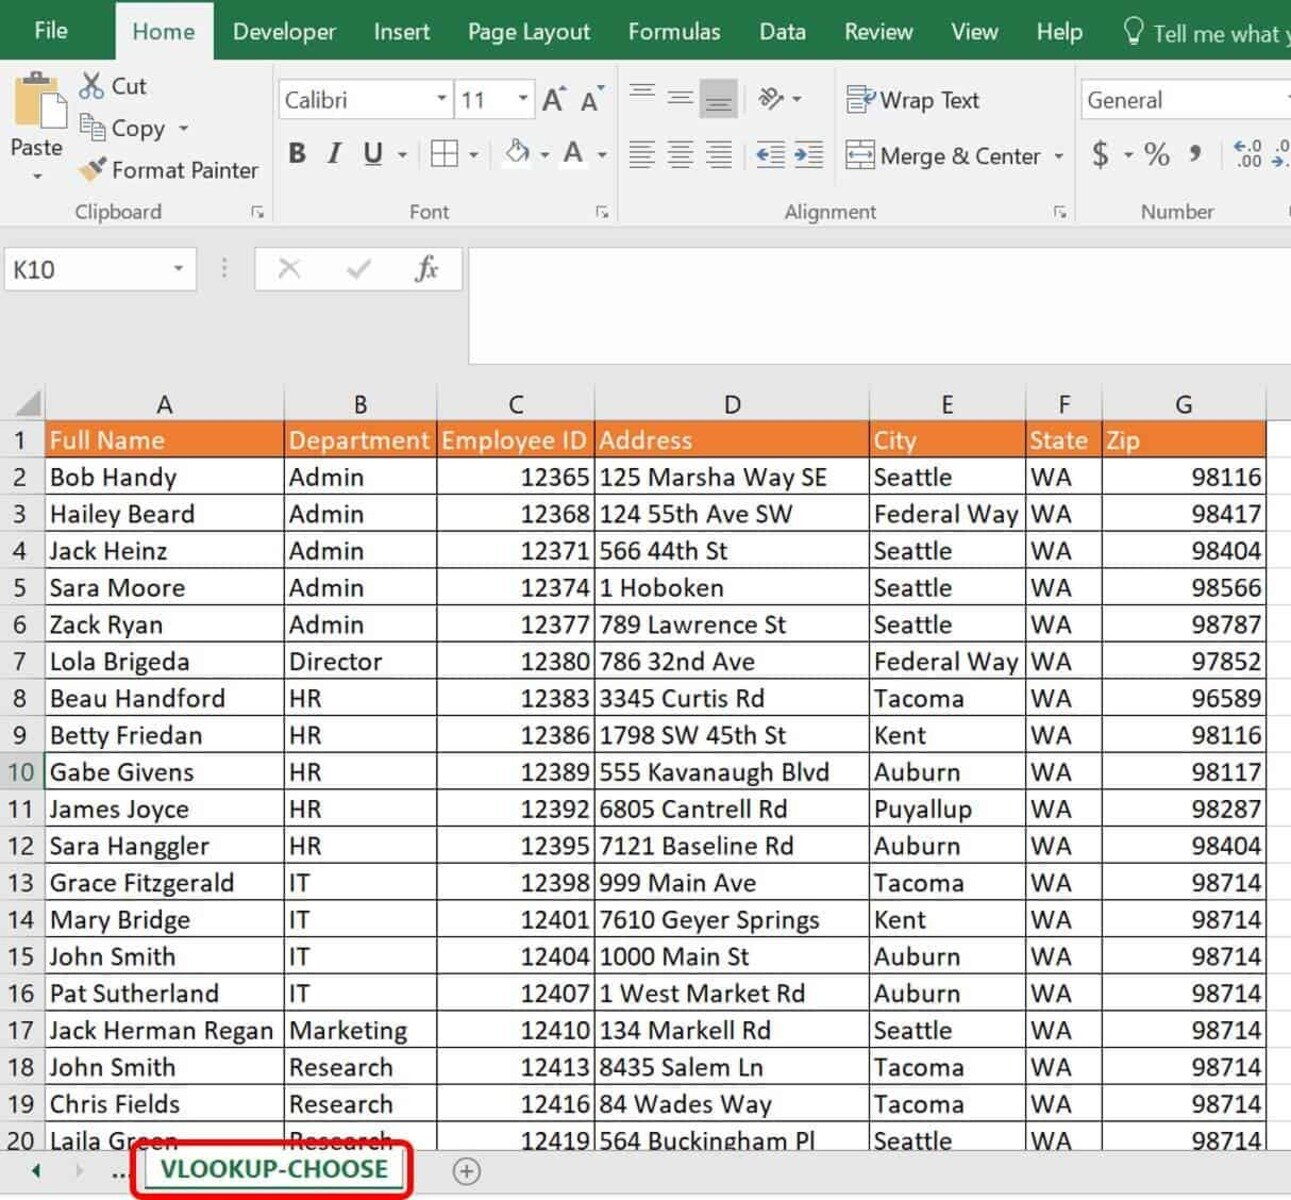Click the Increase Indent icon
The image size is (1291, 1200).
click(x=808, y=154)
